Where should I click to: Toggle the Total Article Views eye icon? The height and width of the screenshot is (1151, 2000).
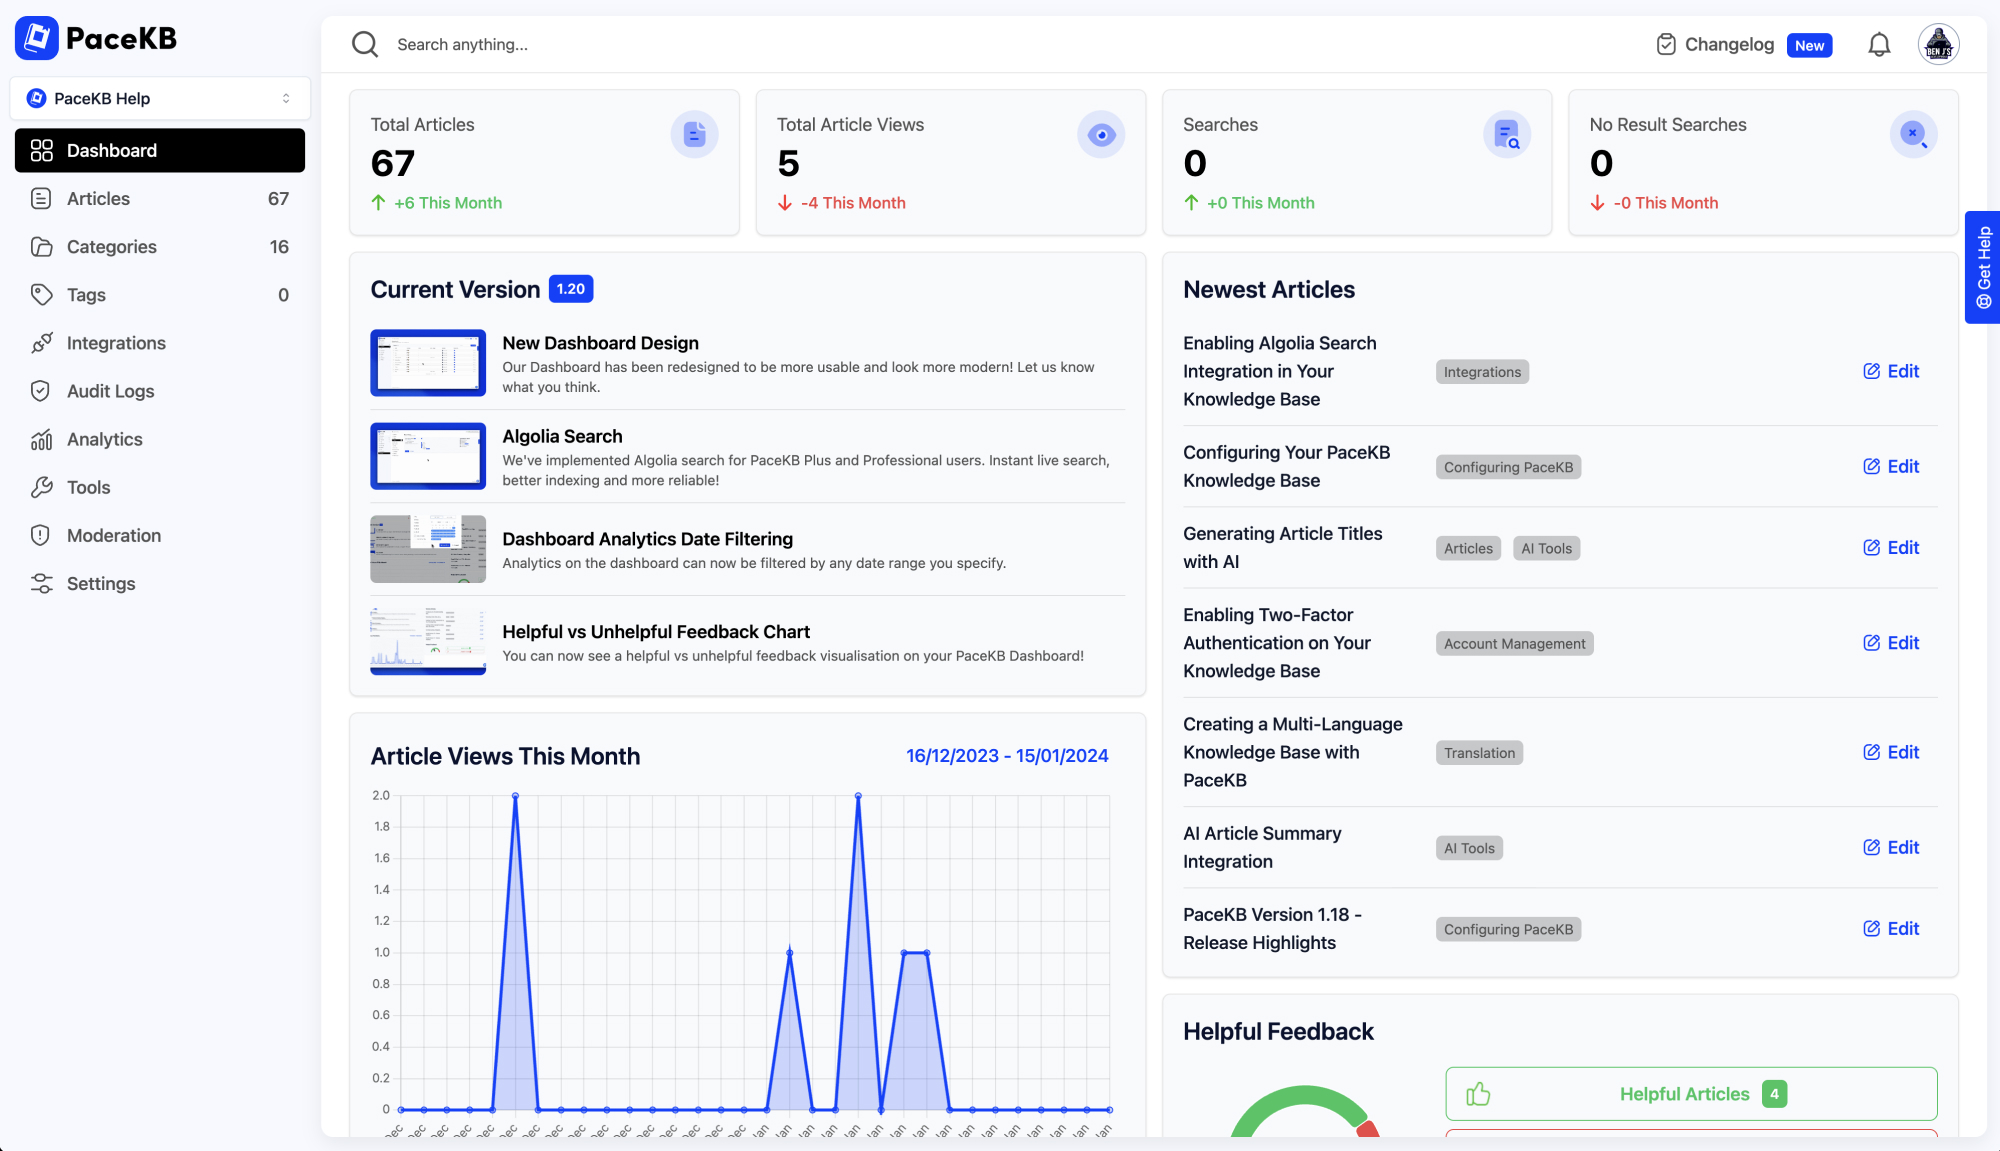tap(1099, 133)
